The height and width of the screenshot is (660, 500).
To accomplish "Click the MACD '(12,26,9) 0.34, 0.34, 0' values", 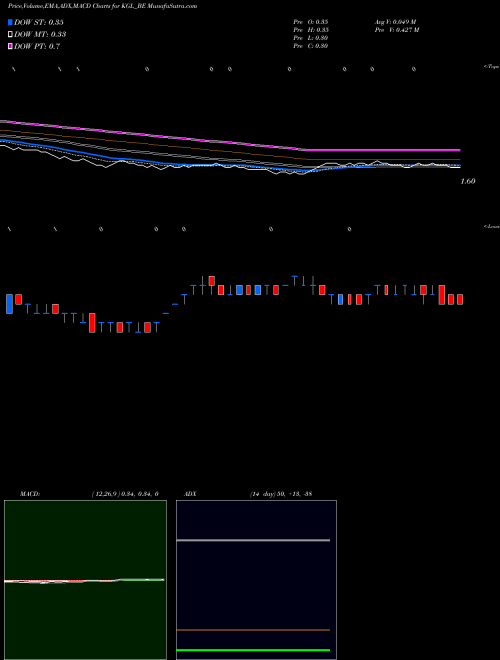I will pos(125,494).
